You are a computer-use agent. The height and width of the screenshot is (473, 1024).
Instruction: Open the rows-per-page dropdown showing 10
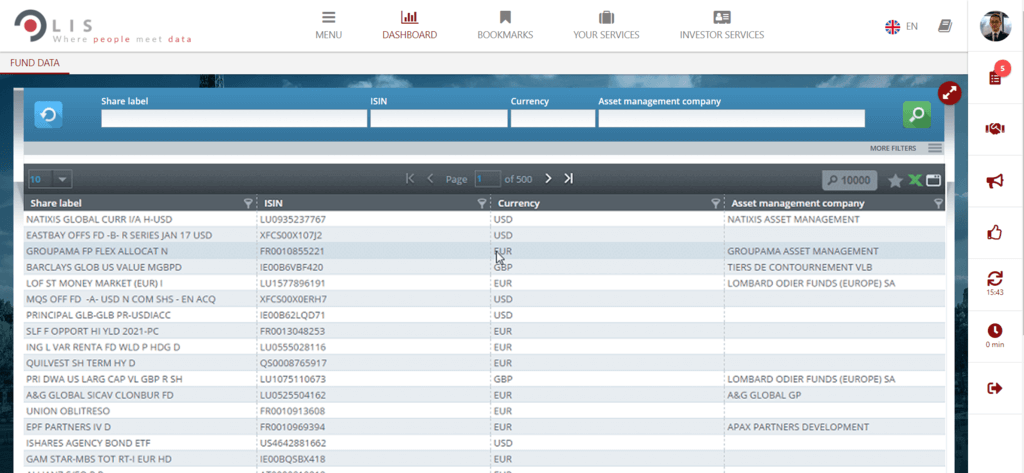coord(50,179)
